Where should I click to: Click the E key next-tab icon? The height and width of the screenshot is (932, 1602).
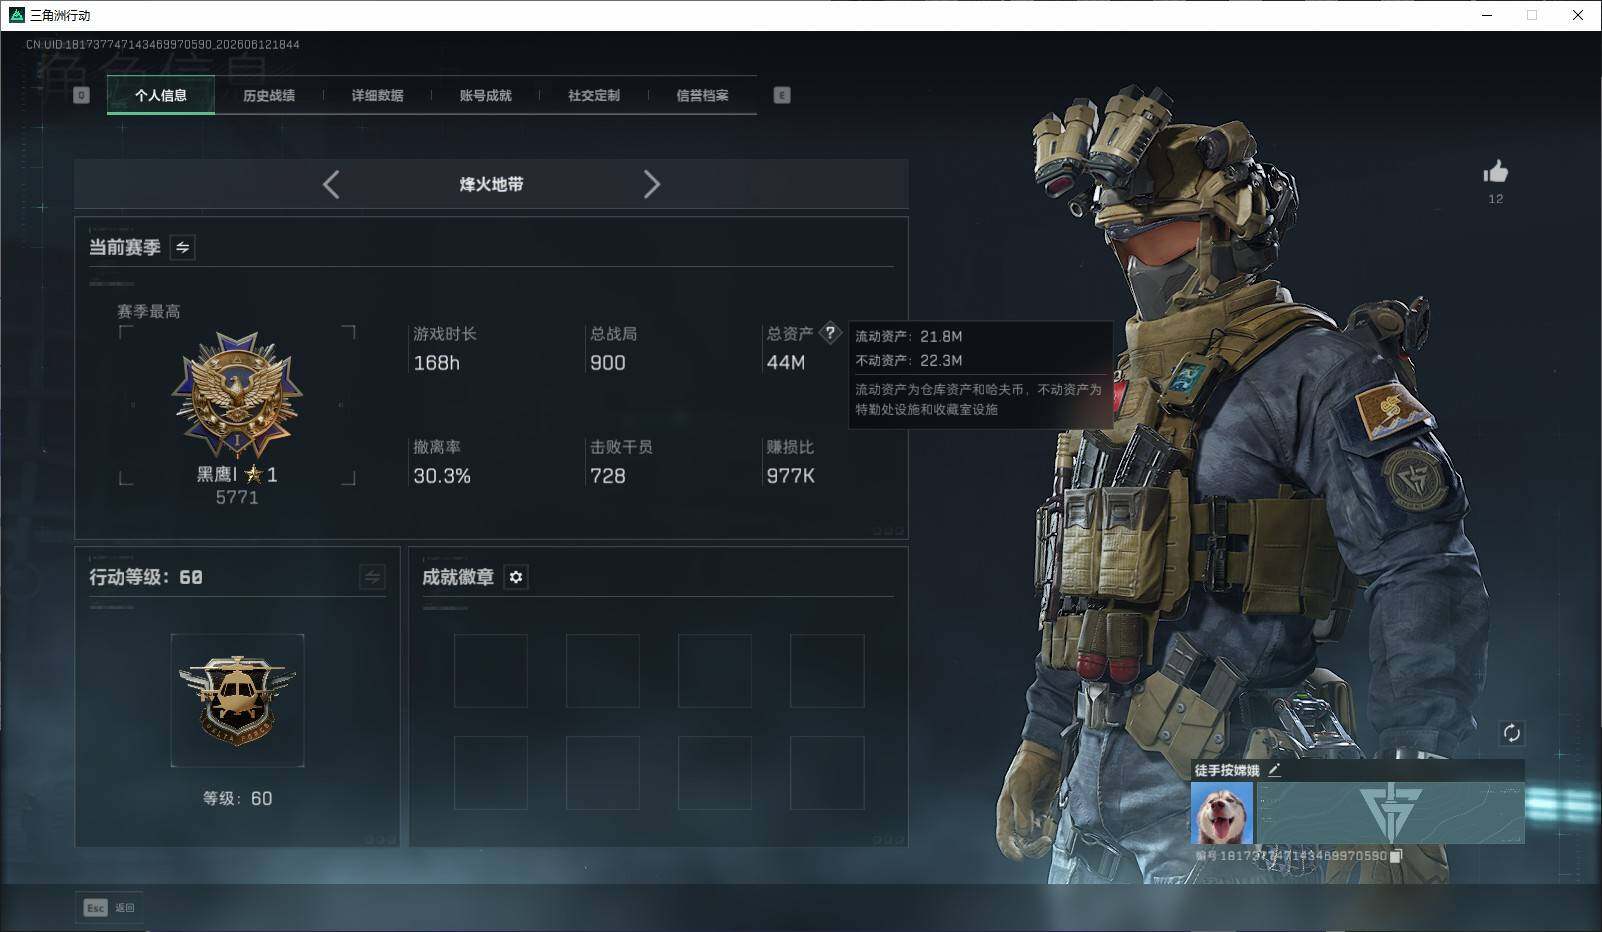click(782, 95)
